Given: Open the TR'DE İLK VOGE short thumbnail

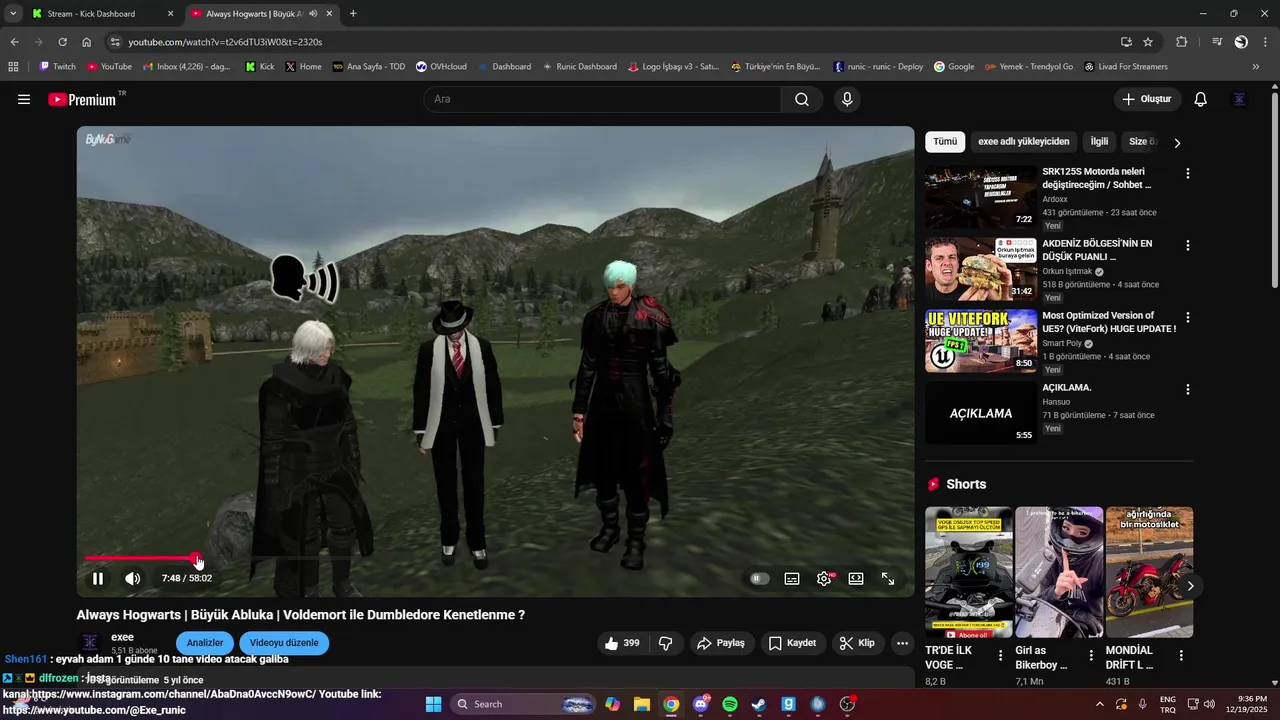Looking at the screenshot, I should pos(969,572).
